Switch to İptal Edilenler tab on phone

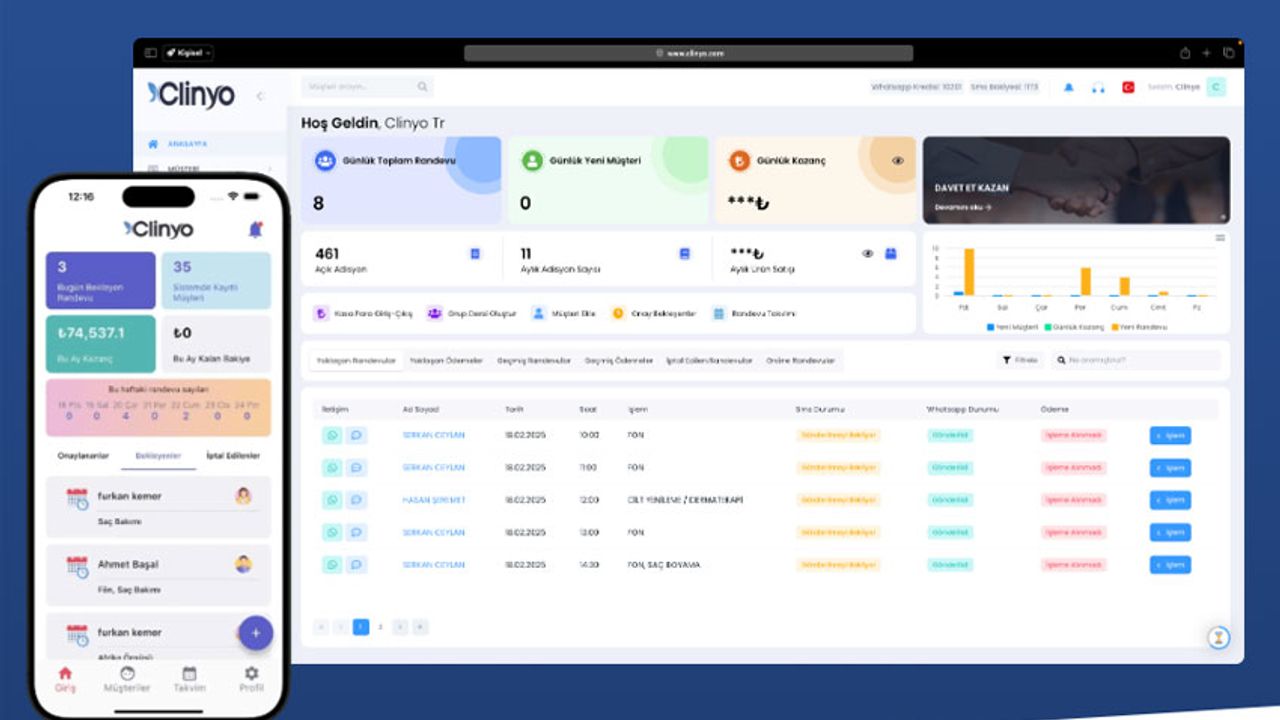pos(233,455)
